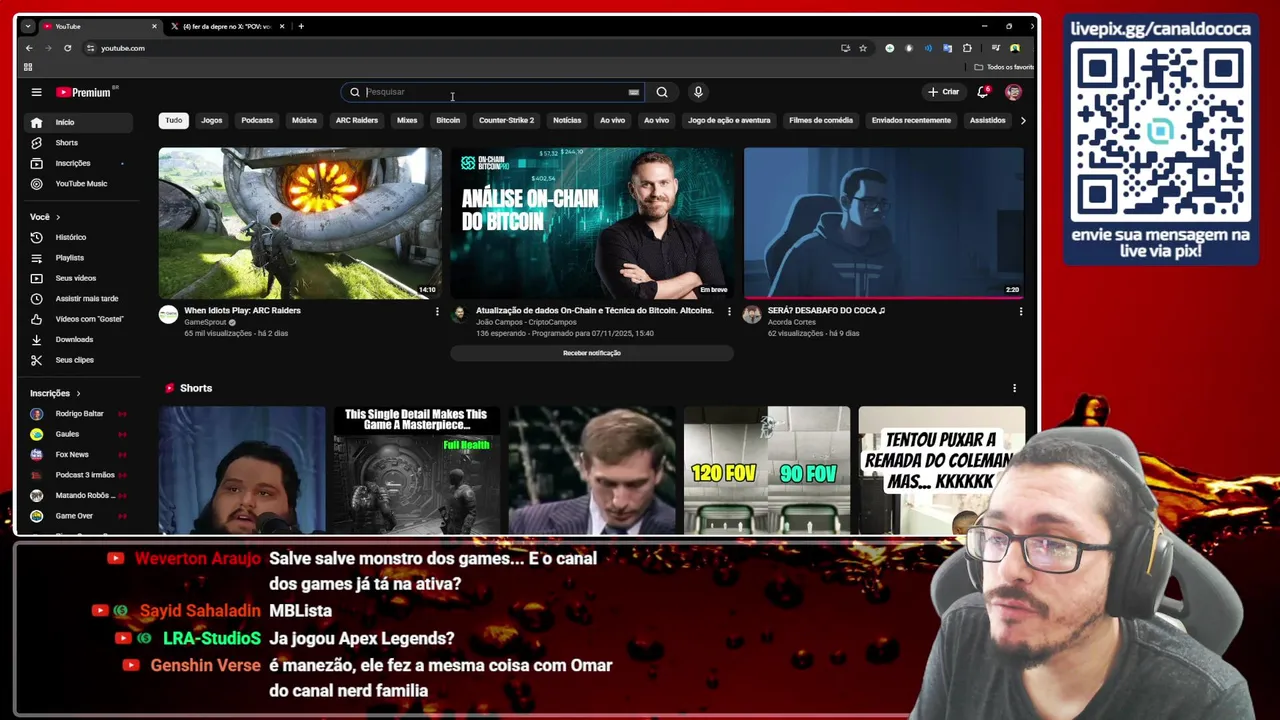Click Receber notificação button

(x=592, y=353)
